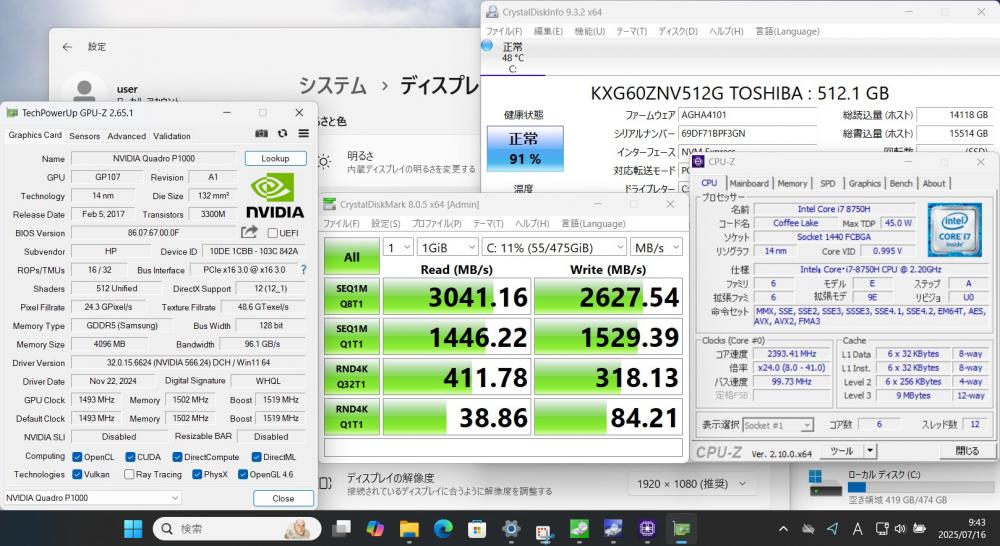
Task: Toggle the OpenCL checkbox
Action: click(x=77, y=457)
